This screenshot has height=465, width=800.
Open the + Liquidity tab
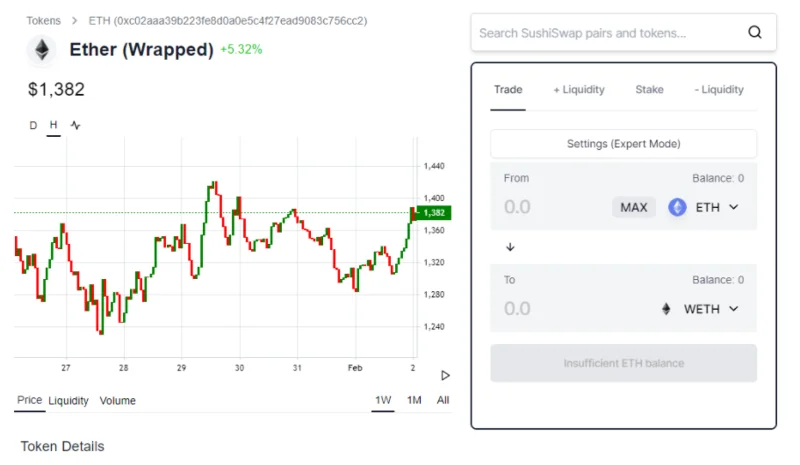(x=579, y=89)
